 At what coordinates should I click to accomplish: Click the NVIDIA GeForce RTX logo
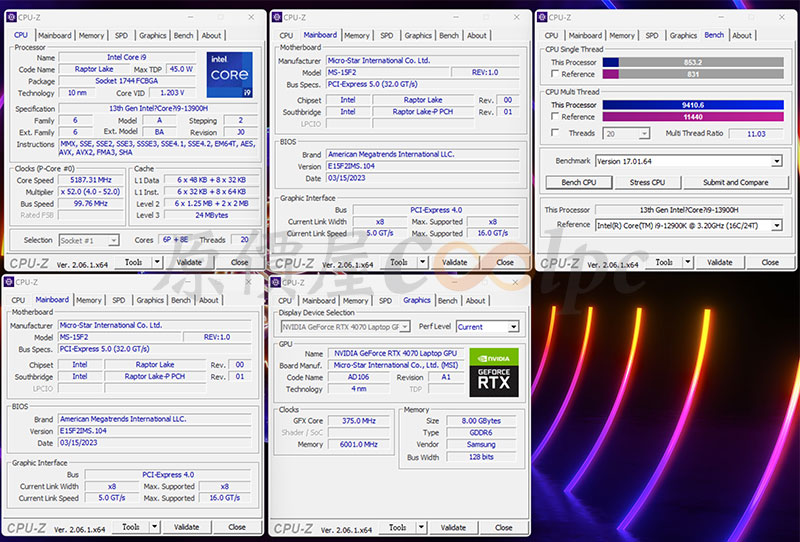click(x=494, y=373)
